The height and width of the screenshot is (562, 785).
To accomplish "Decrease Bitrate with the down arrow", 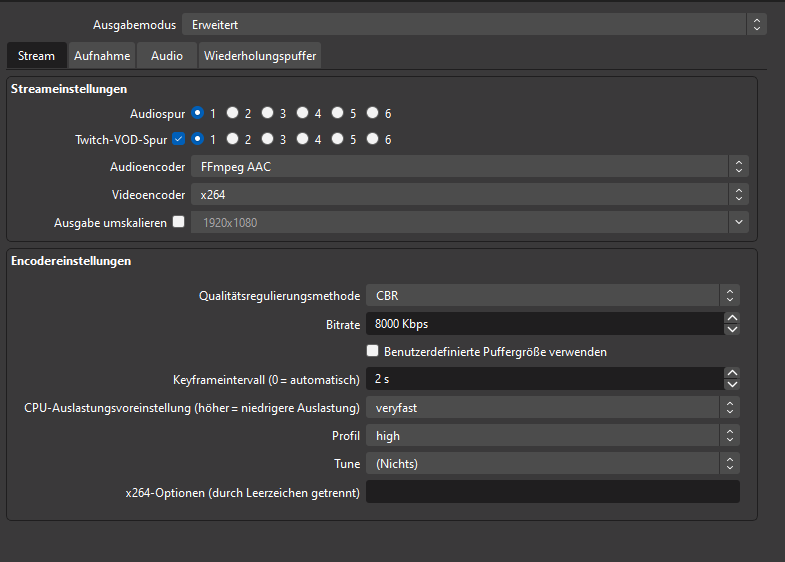I will click(x=732, y=329).
